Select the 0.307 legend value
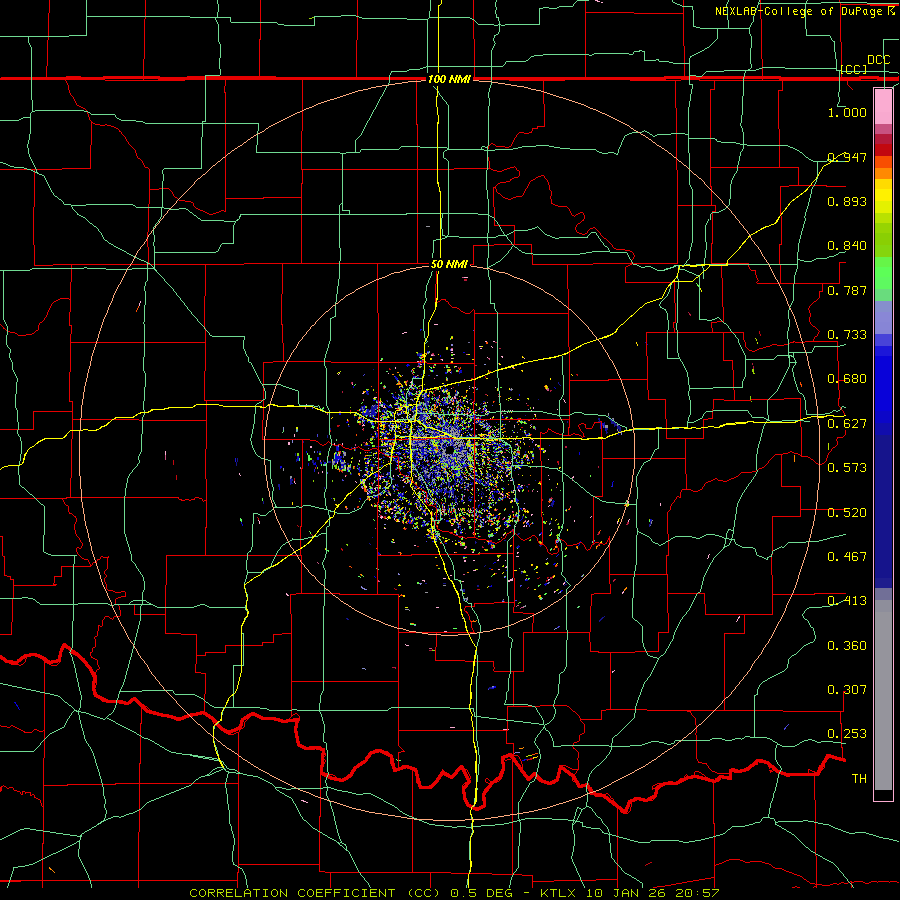This screenshot has width=900, height=900. tap(847, 690)
